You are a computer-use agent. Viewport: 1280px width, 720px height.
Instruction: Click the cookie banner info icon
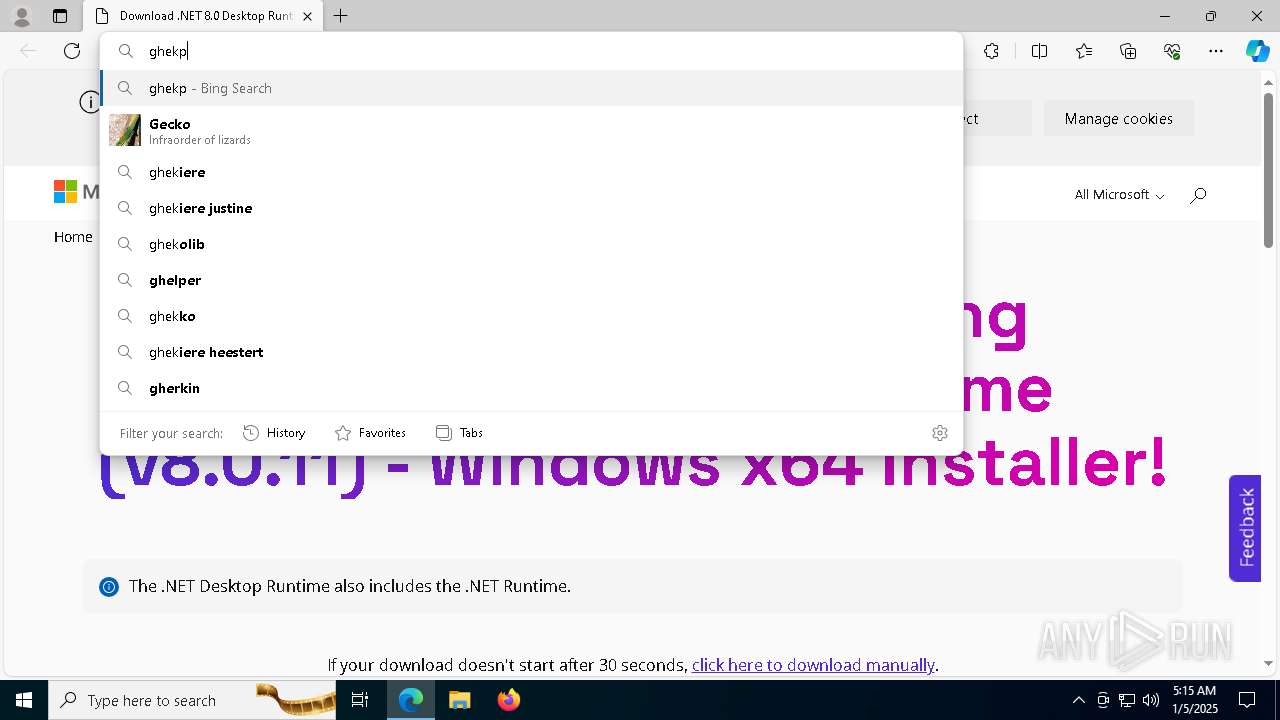(x=90, y=102)
